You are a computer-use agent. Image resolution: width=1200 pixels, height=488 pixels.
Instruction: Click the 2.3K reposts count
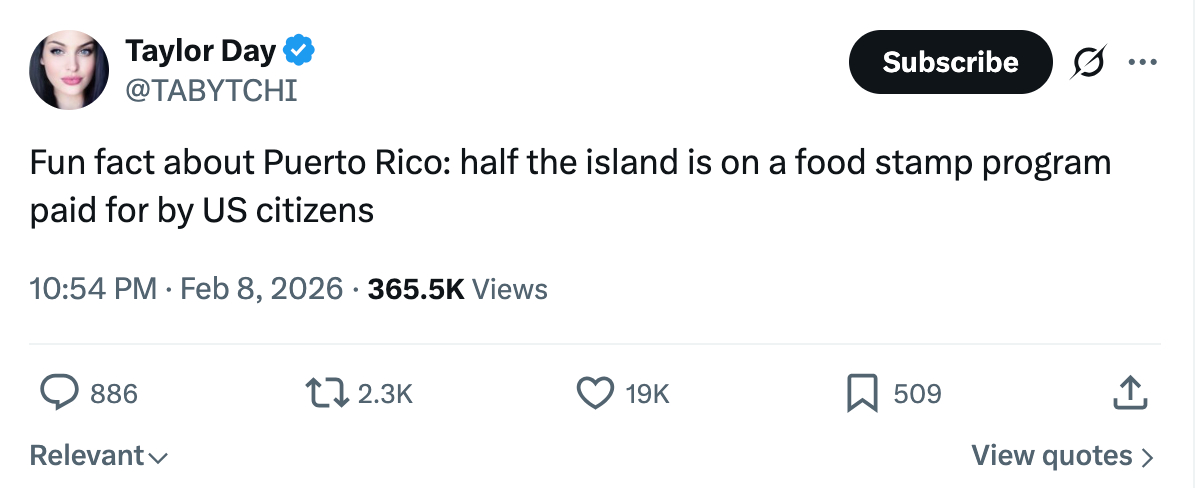pyautogui.click(x=385, y=394)
